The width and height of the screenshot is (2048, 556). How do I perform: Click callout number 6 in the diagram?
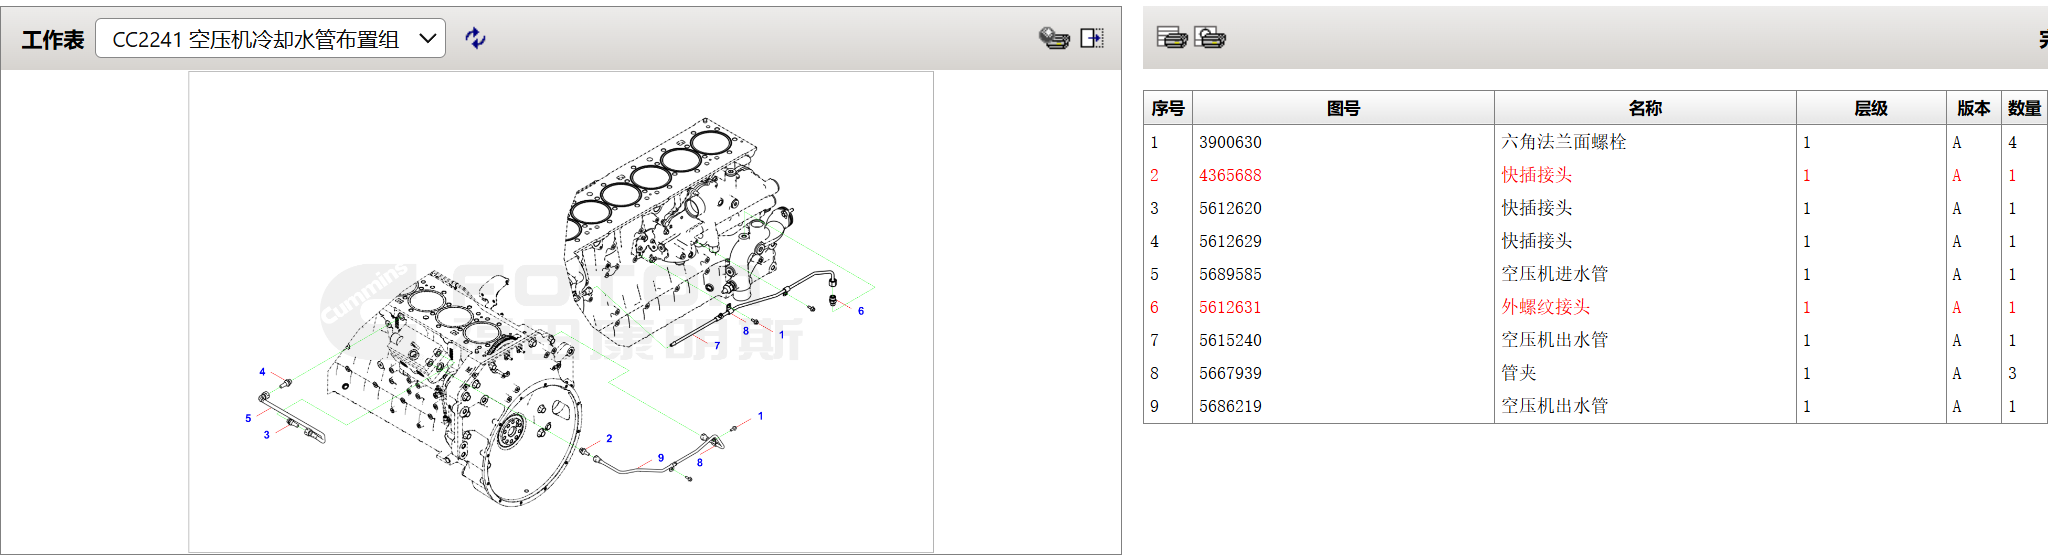861,311
